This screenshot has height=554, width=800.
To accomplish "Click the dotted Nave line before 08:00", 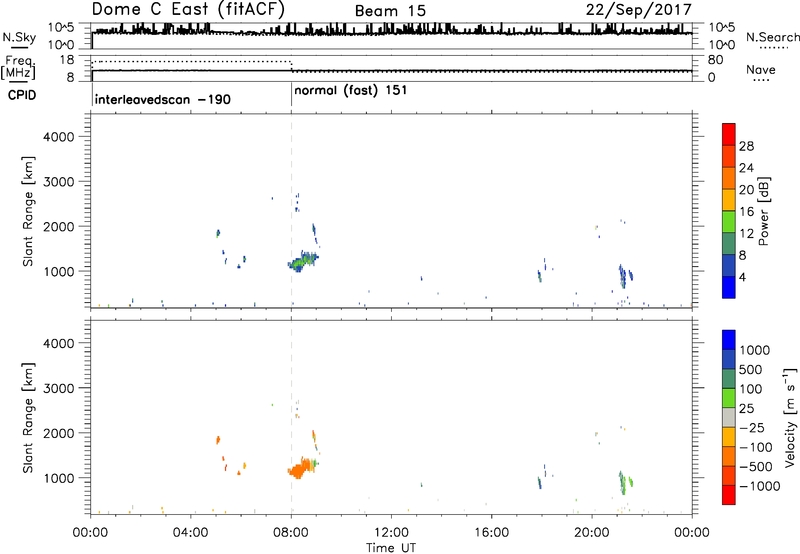I will point(191,62).
